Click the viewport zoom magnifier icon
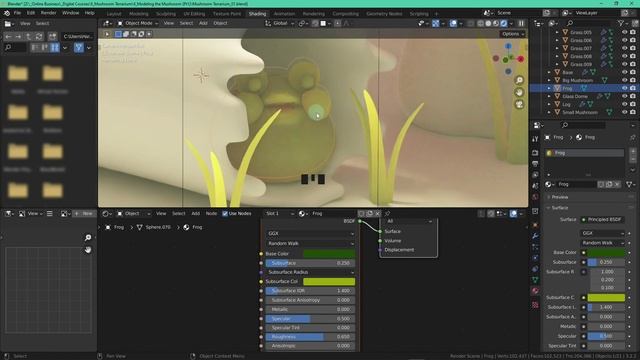 pyautogui.click(x=519, y=80)
